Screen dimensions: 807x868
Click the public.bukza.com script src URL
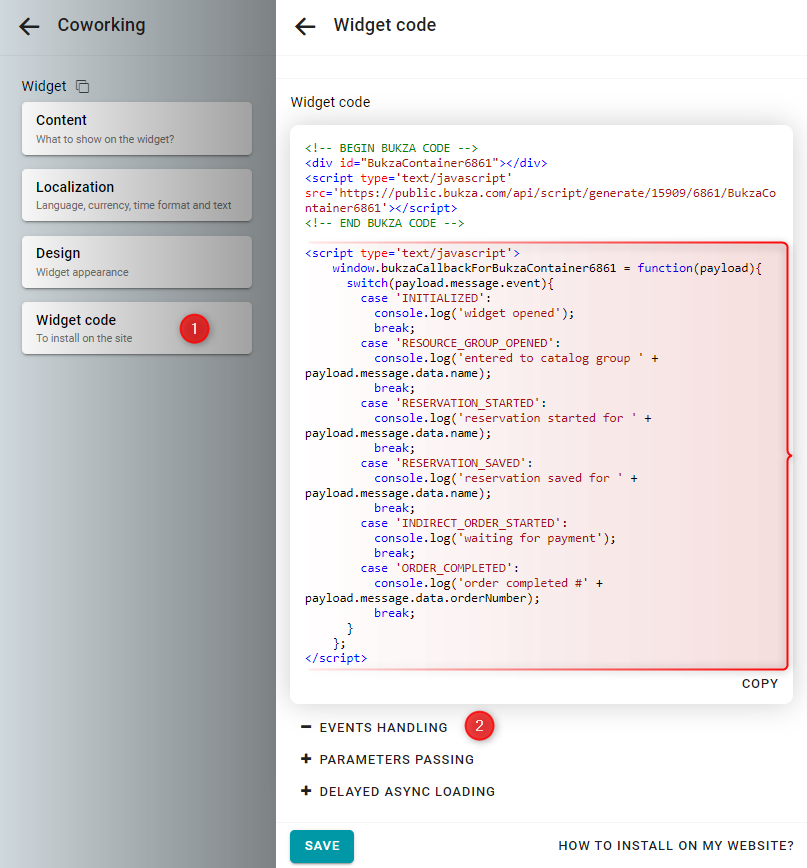540,200
